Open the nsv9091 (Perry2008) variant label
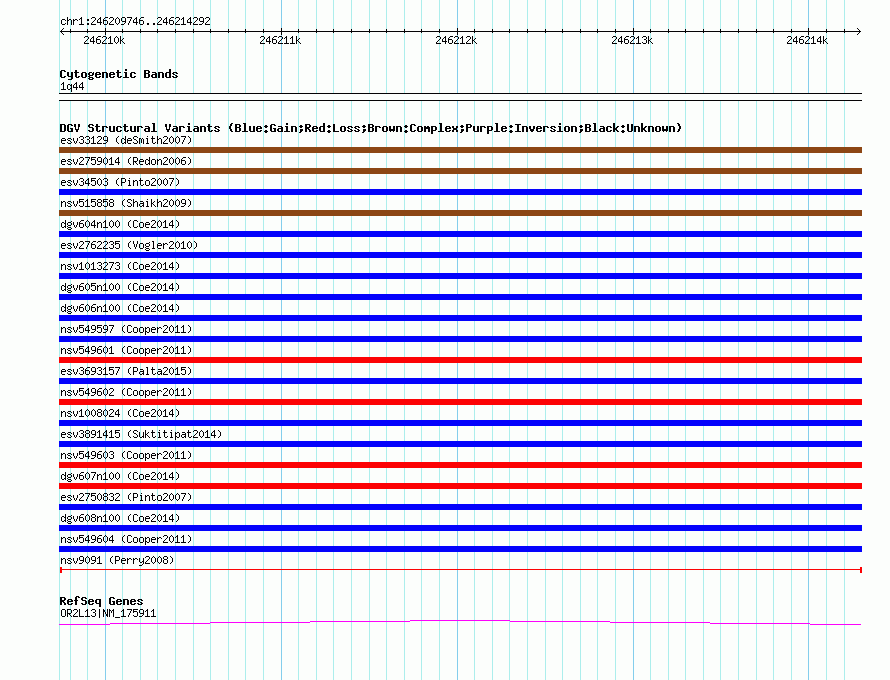The width and height of the screenshot is (890, 680). (x=117, y=560)
